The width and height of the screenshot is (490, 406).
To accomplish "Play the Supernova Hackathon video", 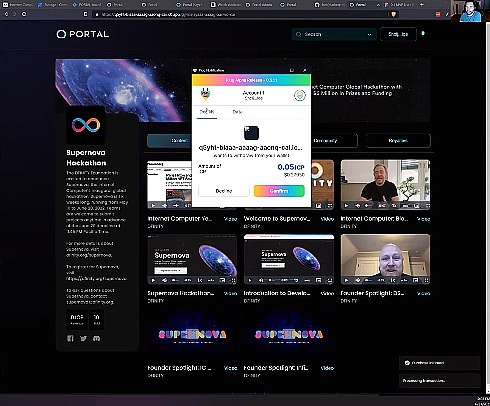I will click(153, 280).
